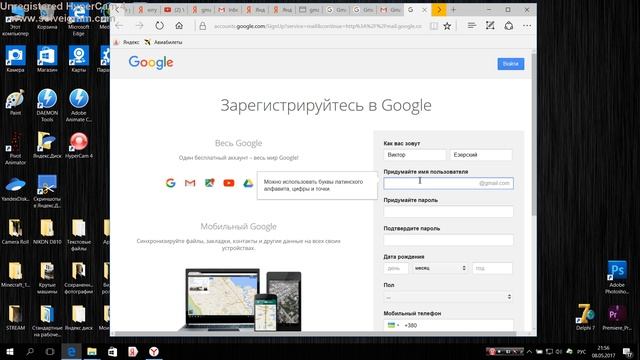Viewport: 640px width, 360px height.
Task: Open the Edge share icon
Action: (509, 26)
